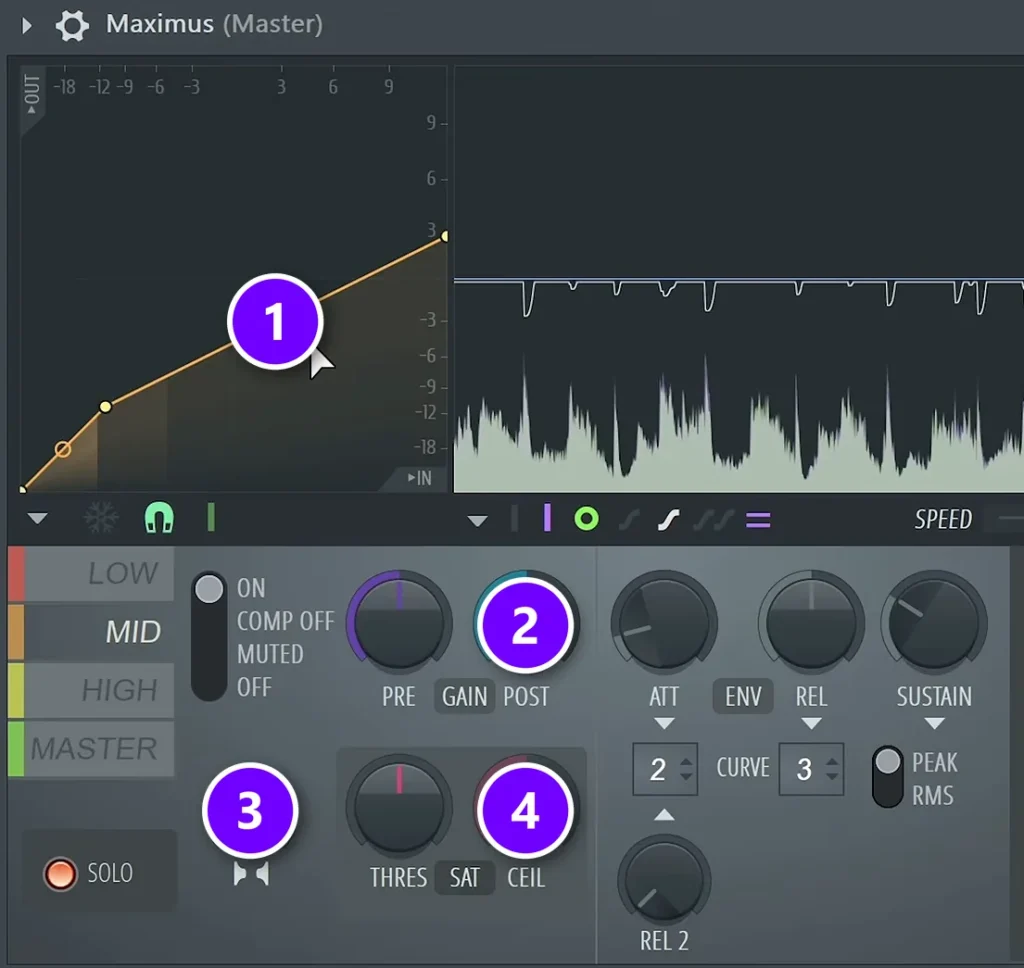Open the Maximus plugin options gear
Viewport: 1024px width, 968px height.
[72, 25]
